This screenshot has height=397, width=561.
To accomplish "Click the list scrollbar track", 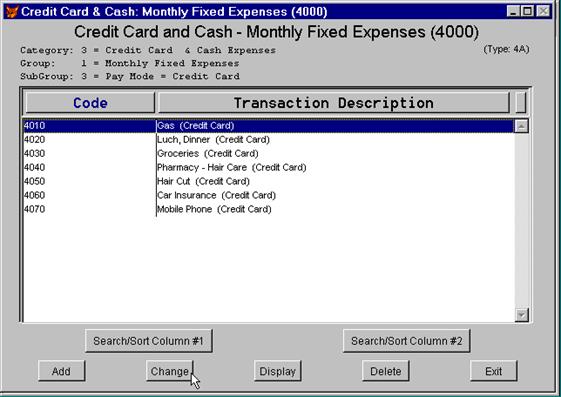I will tap(521, 220).
